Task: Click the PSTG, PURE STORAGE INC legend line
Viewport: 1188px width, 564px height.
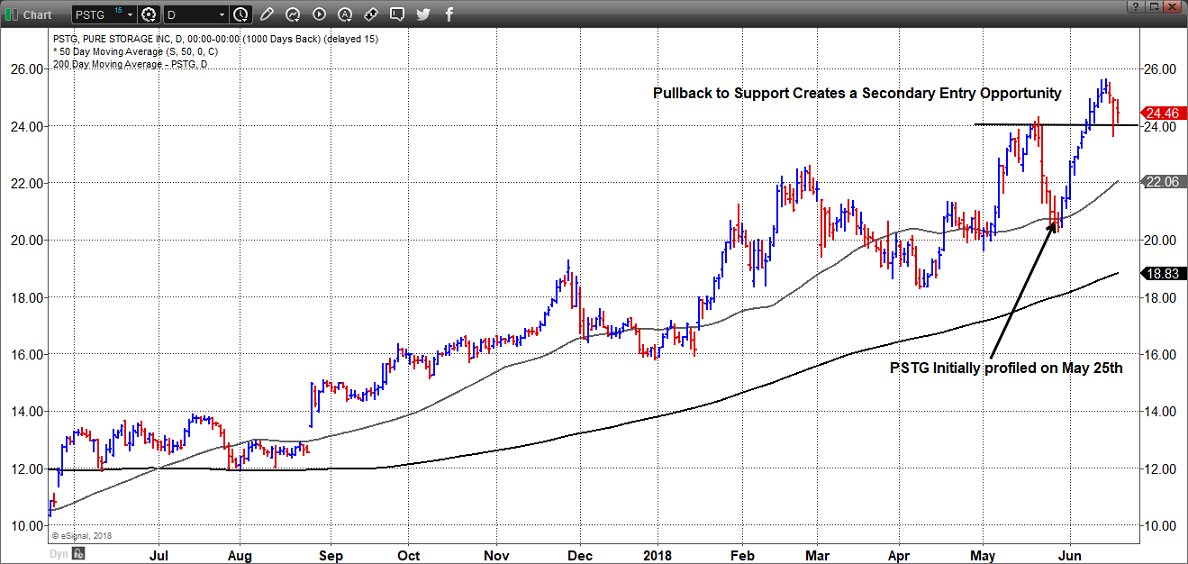Action: point(215,39)
